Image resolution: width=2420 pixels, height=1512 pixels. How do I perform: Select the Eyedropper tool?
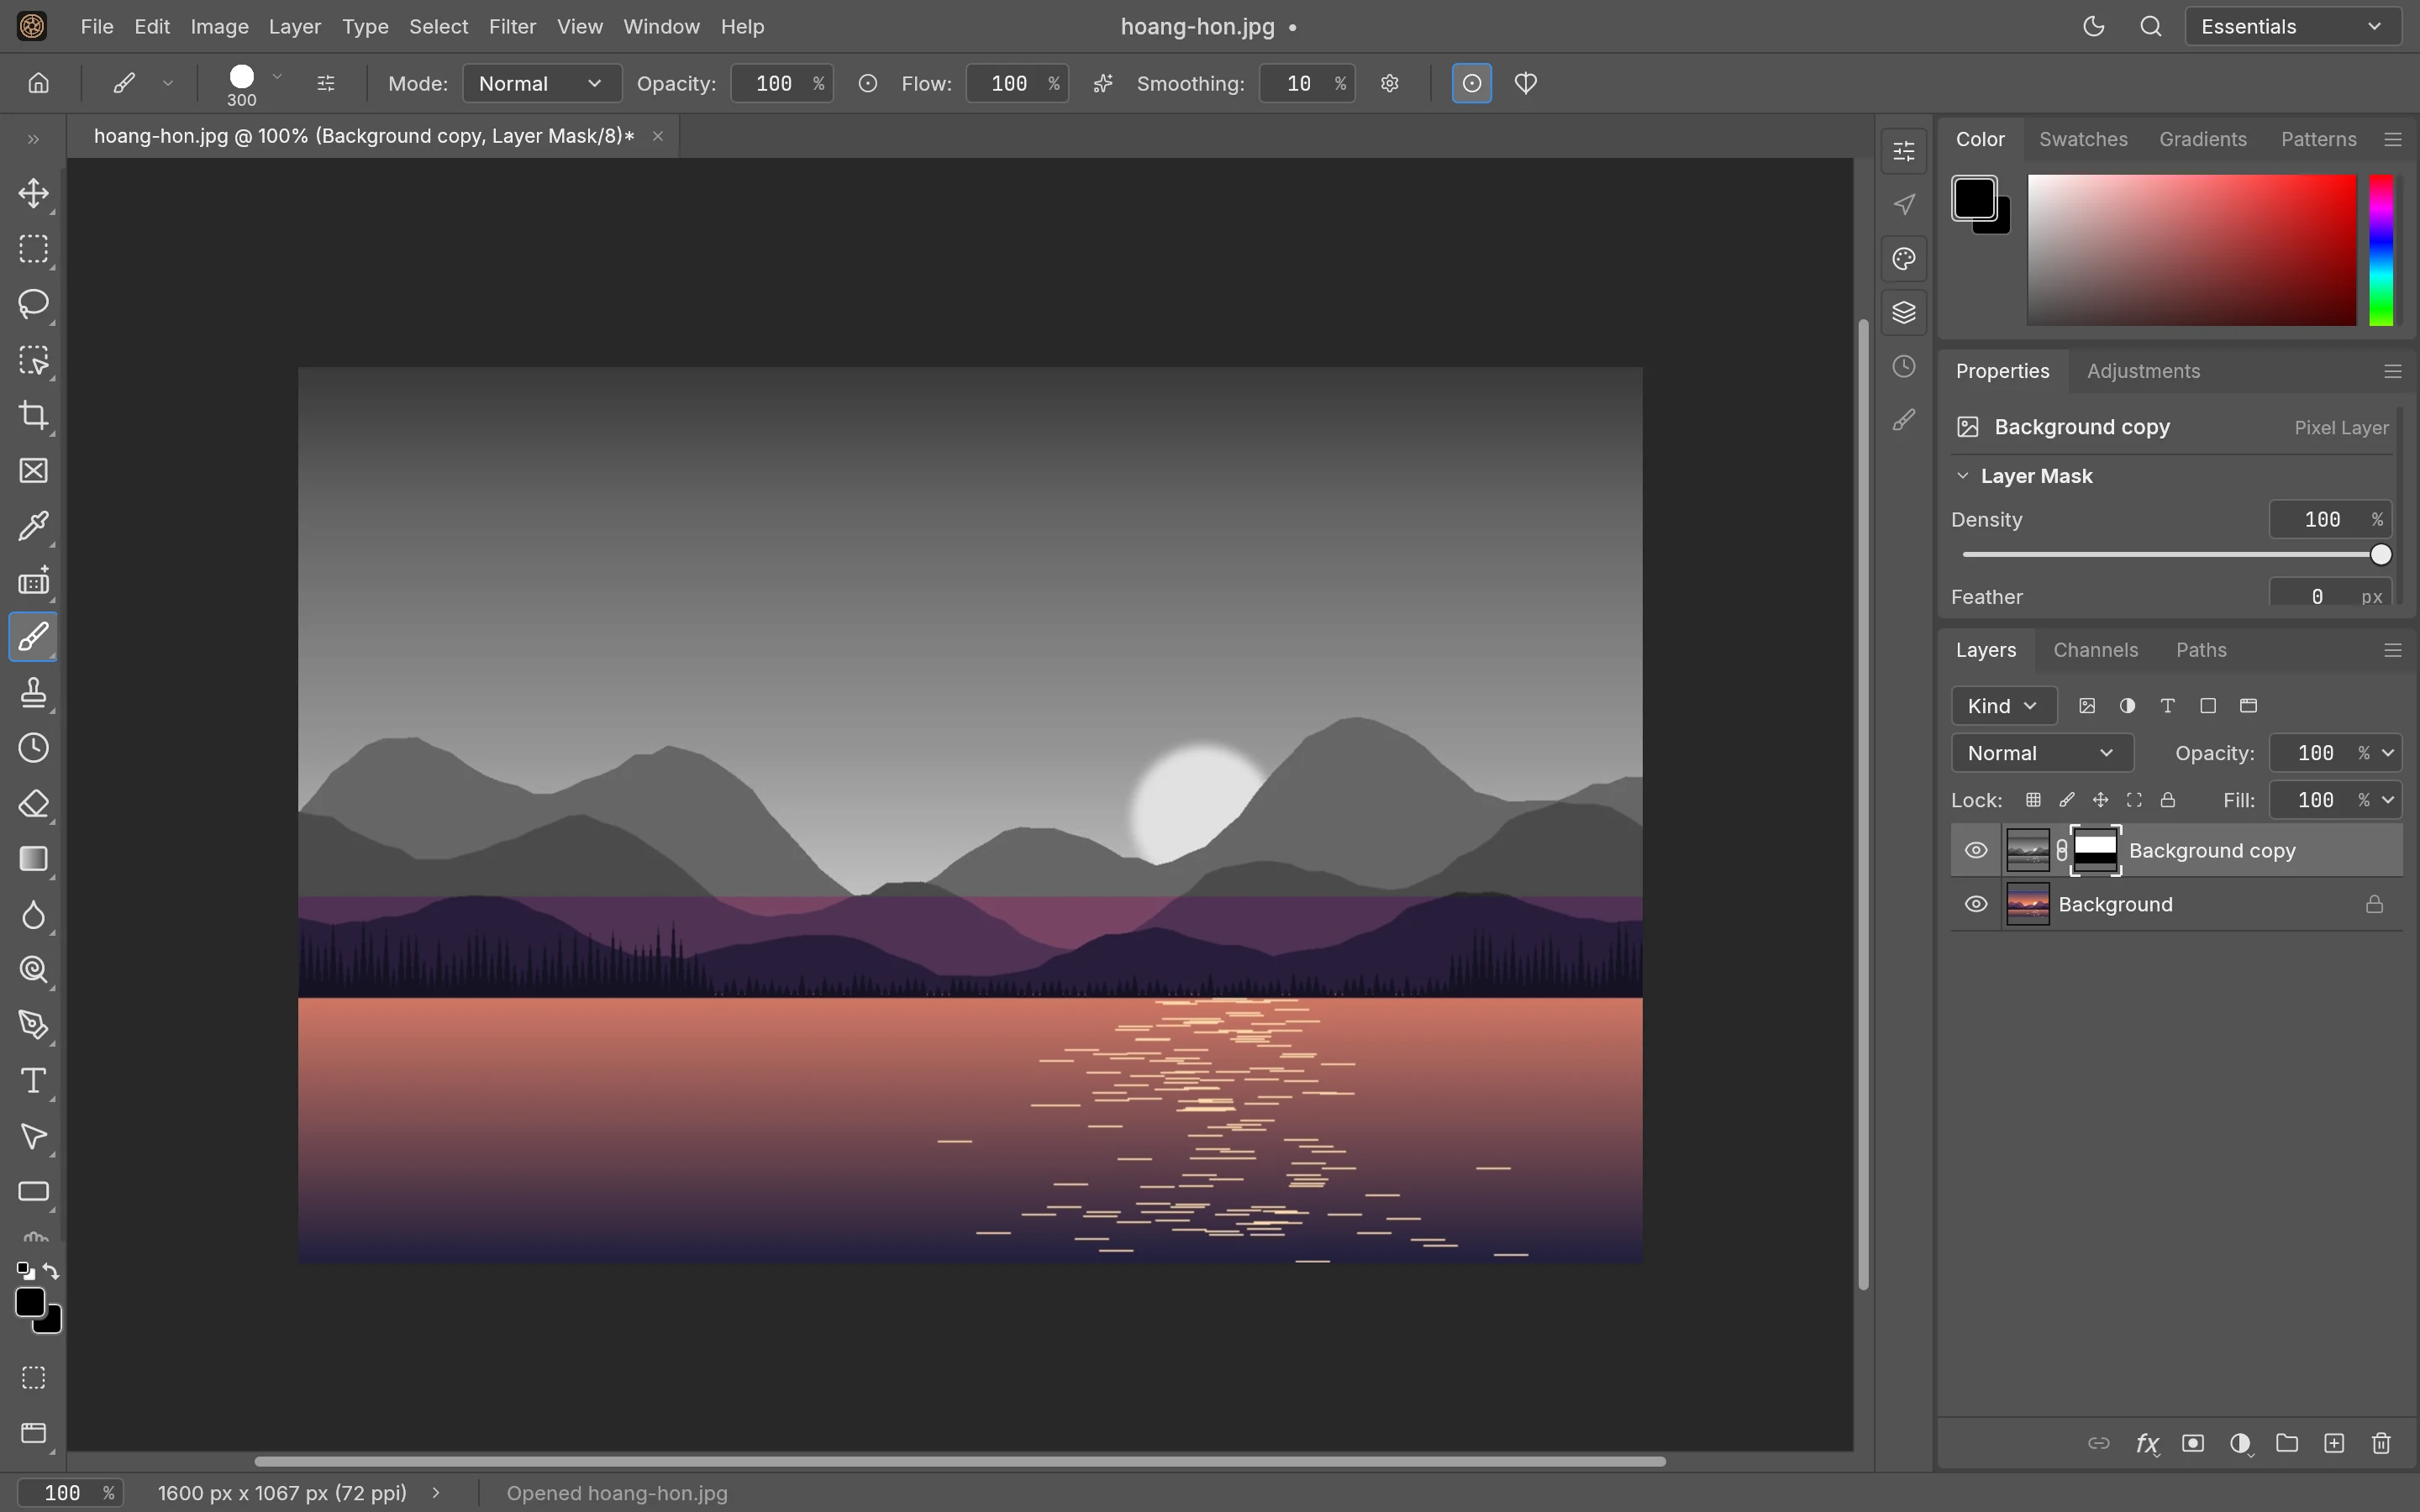click(x=33, y=526)
